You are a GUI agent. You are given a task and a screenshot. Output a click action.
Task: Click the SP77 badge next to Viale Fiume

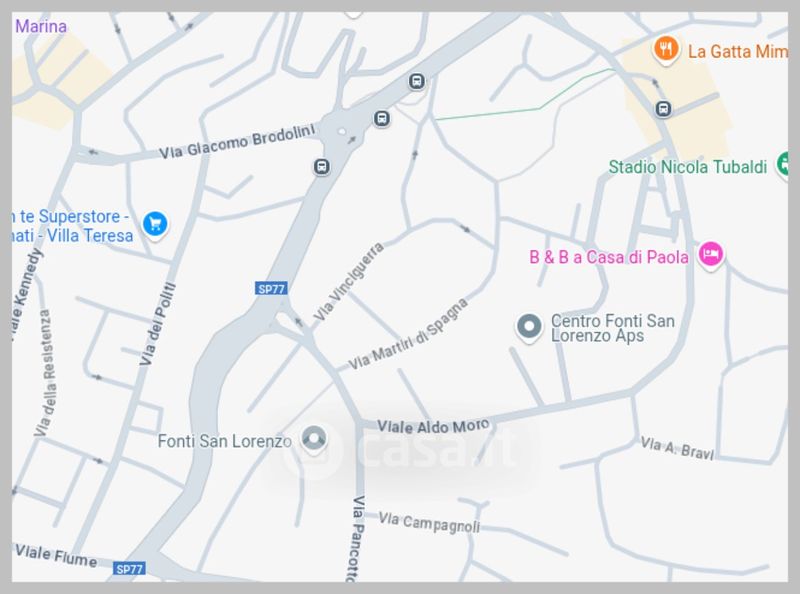coord(129,569)
